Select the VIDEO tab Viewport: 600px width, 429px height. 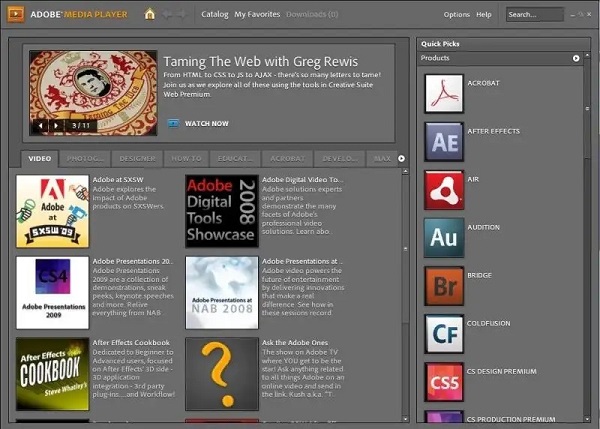click(39, 158)
